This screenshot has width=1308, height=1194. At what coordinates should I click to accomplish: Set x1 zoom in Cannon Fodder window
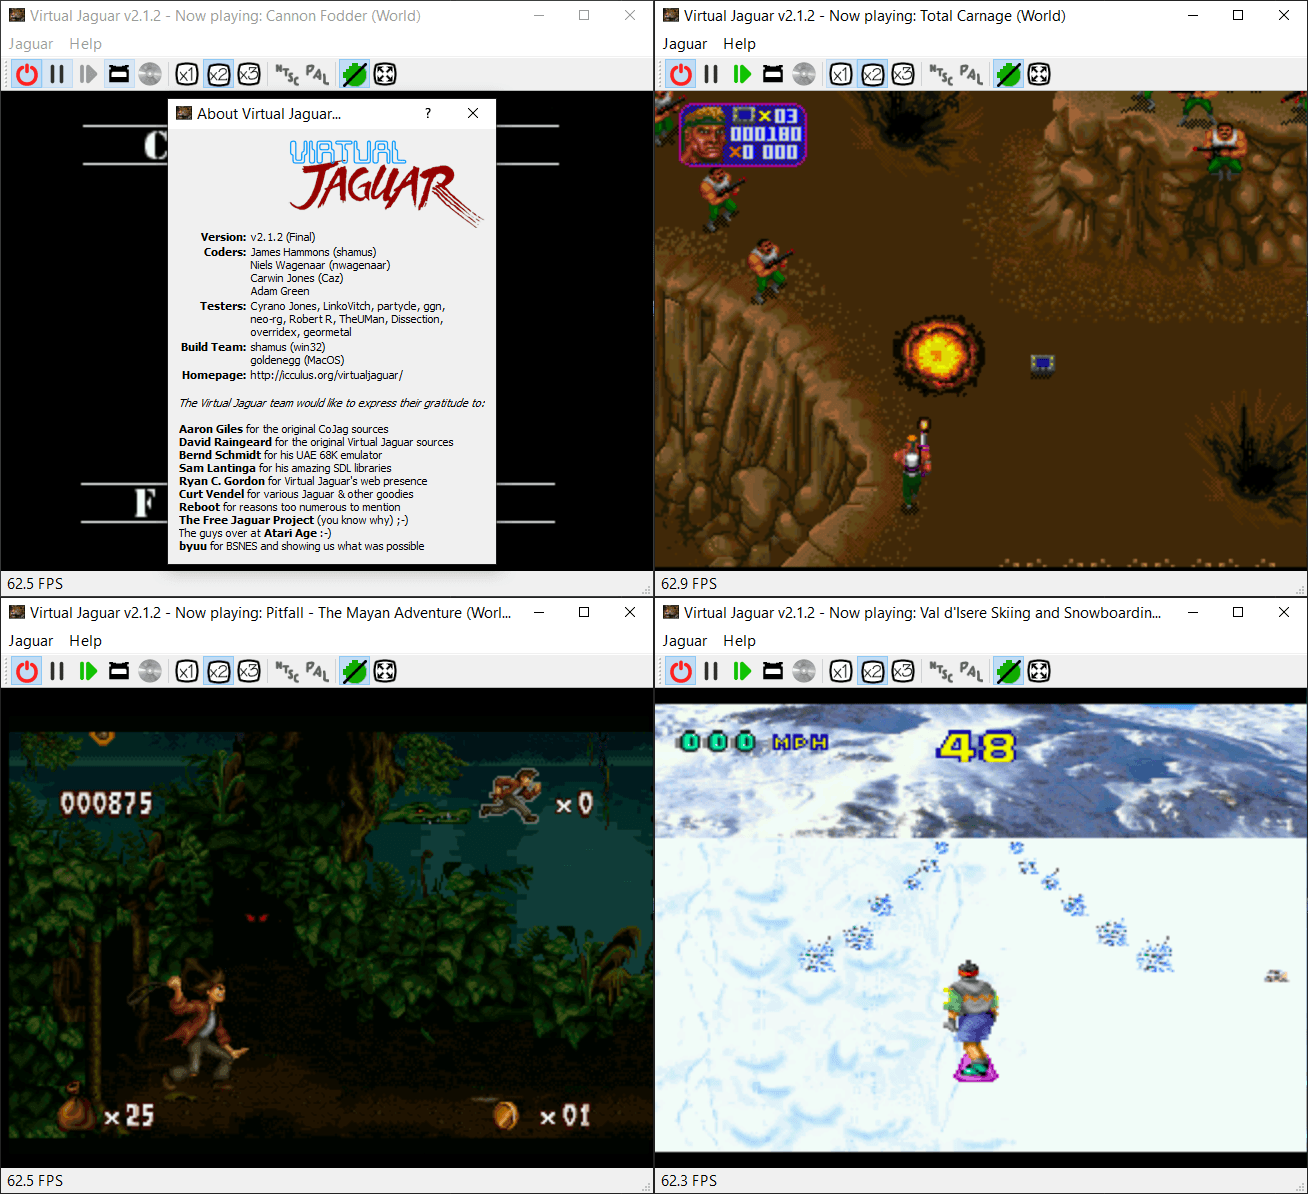point(187,74)
